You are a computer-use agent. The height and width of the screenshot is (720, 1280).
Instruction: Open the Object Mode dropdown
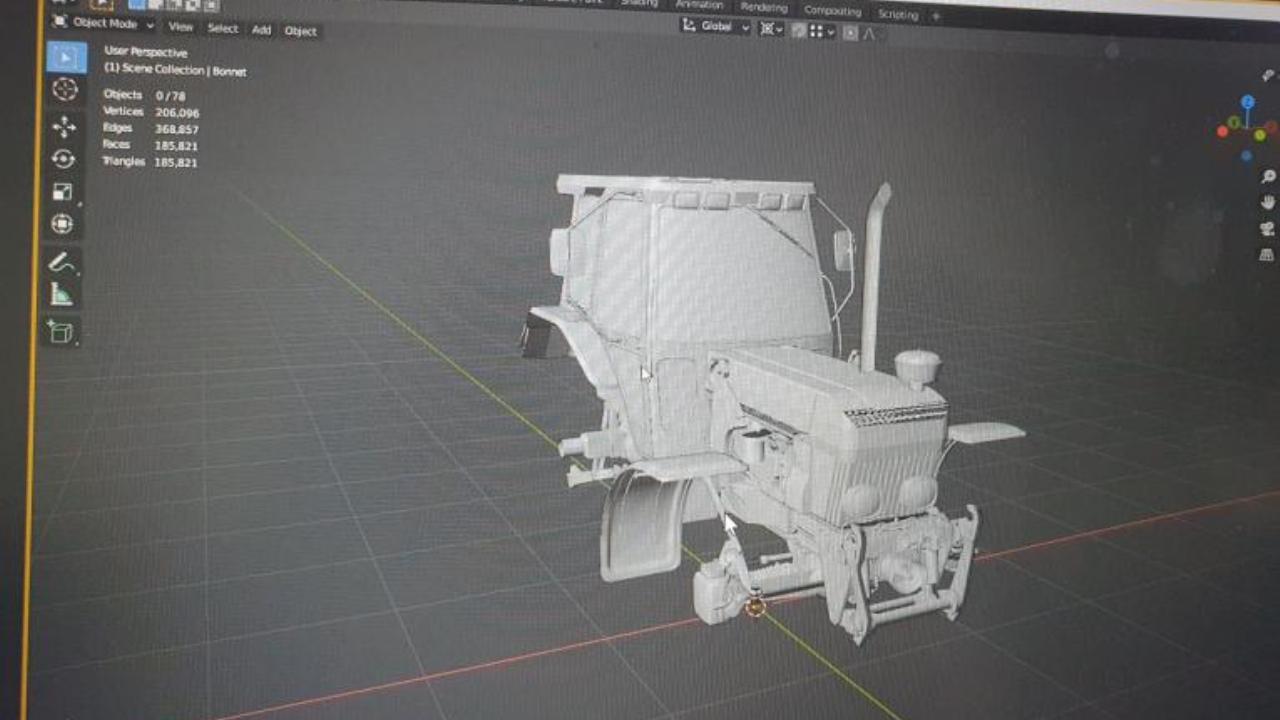pos(102,23)
